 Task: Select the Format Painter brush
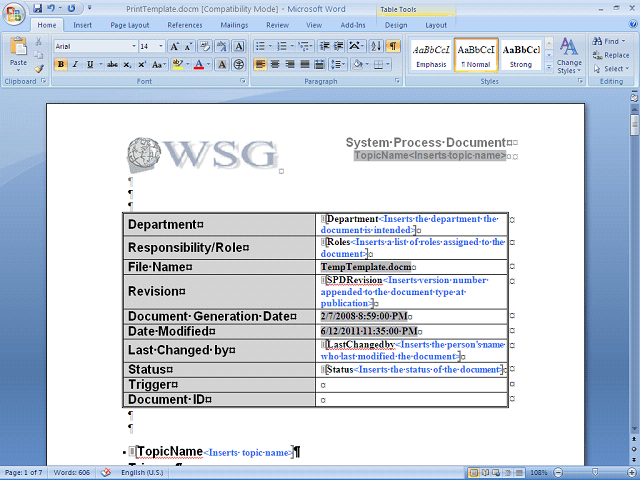coord(39,69)
